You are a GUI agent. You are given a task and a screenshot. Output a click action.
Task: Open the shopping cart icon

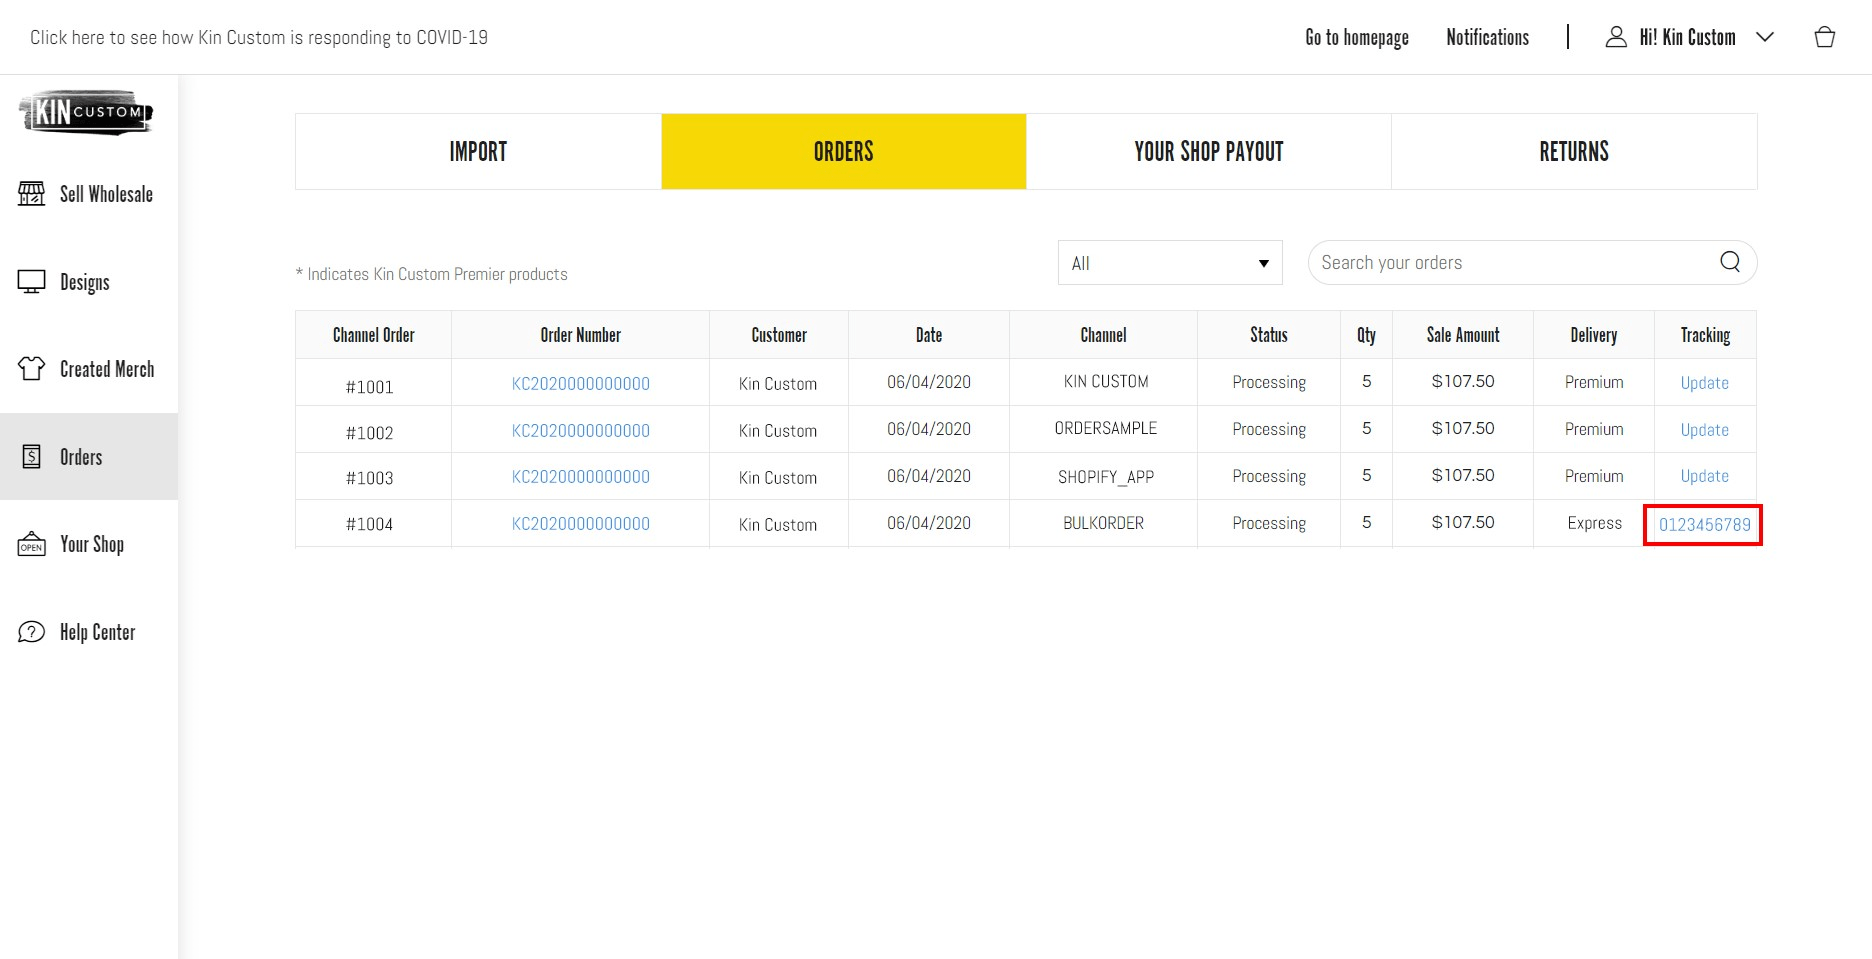pos(1825,37)
